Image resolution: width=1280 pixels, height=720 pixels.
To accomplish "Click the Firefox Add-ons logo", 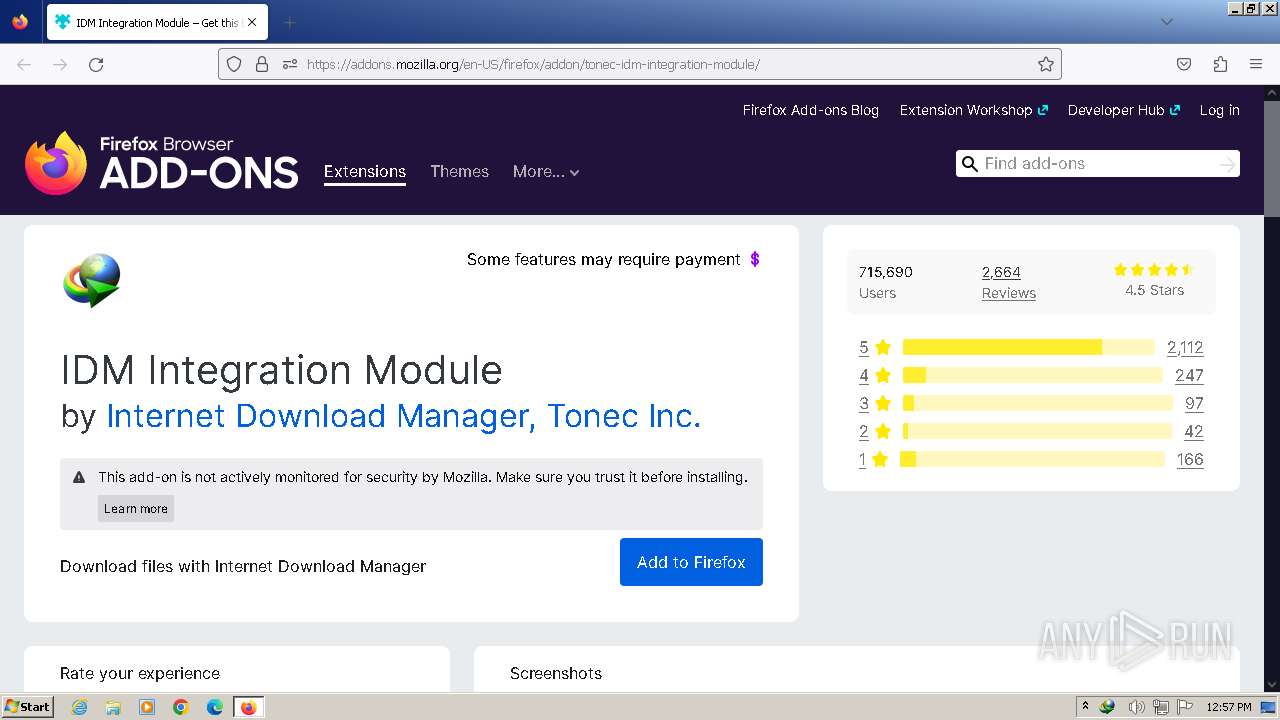I will (x=162, y=163).
